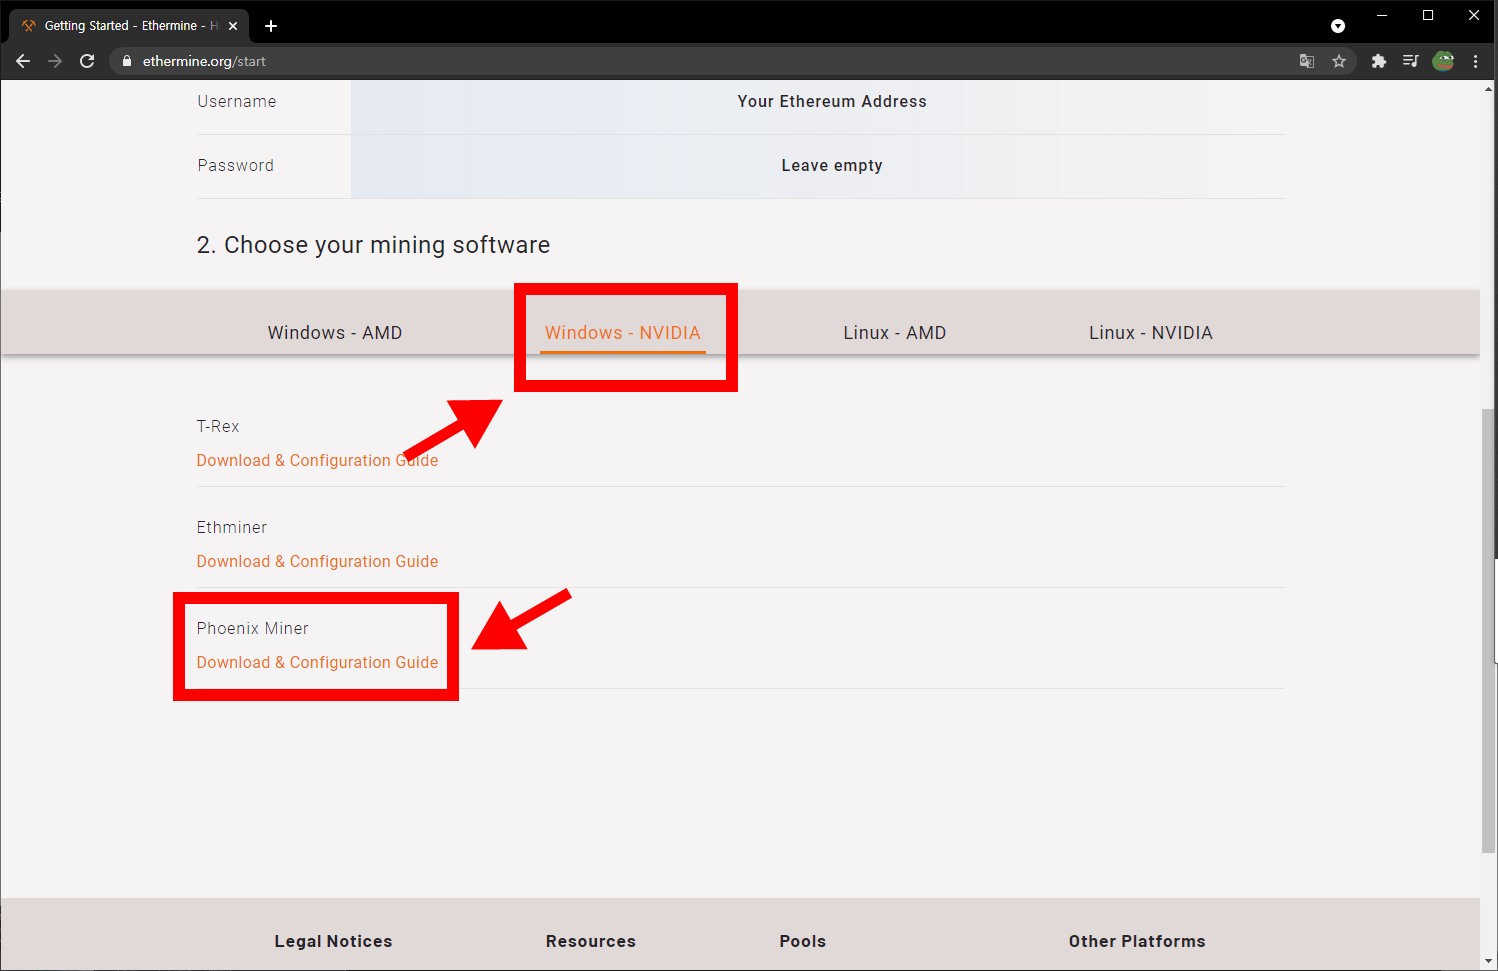Open T-Rex Download & Configuration Guide

[x=317, y=460]
